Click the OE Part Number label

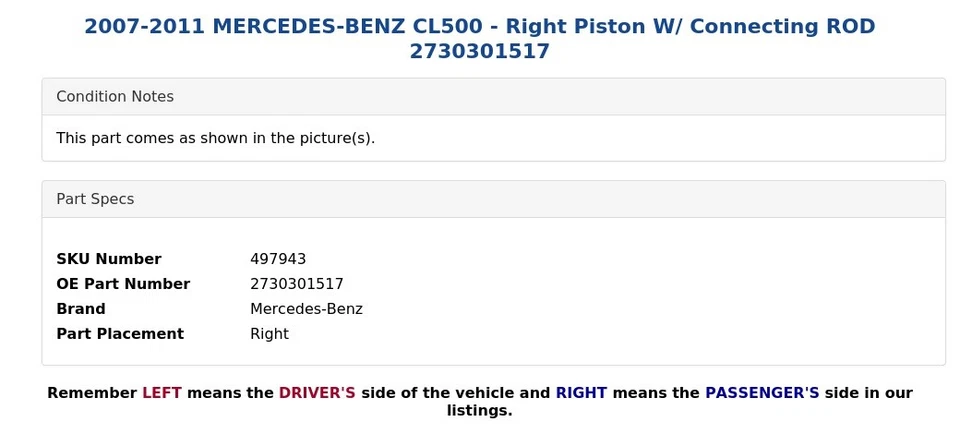click(x=123, y=284)
